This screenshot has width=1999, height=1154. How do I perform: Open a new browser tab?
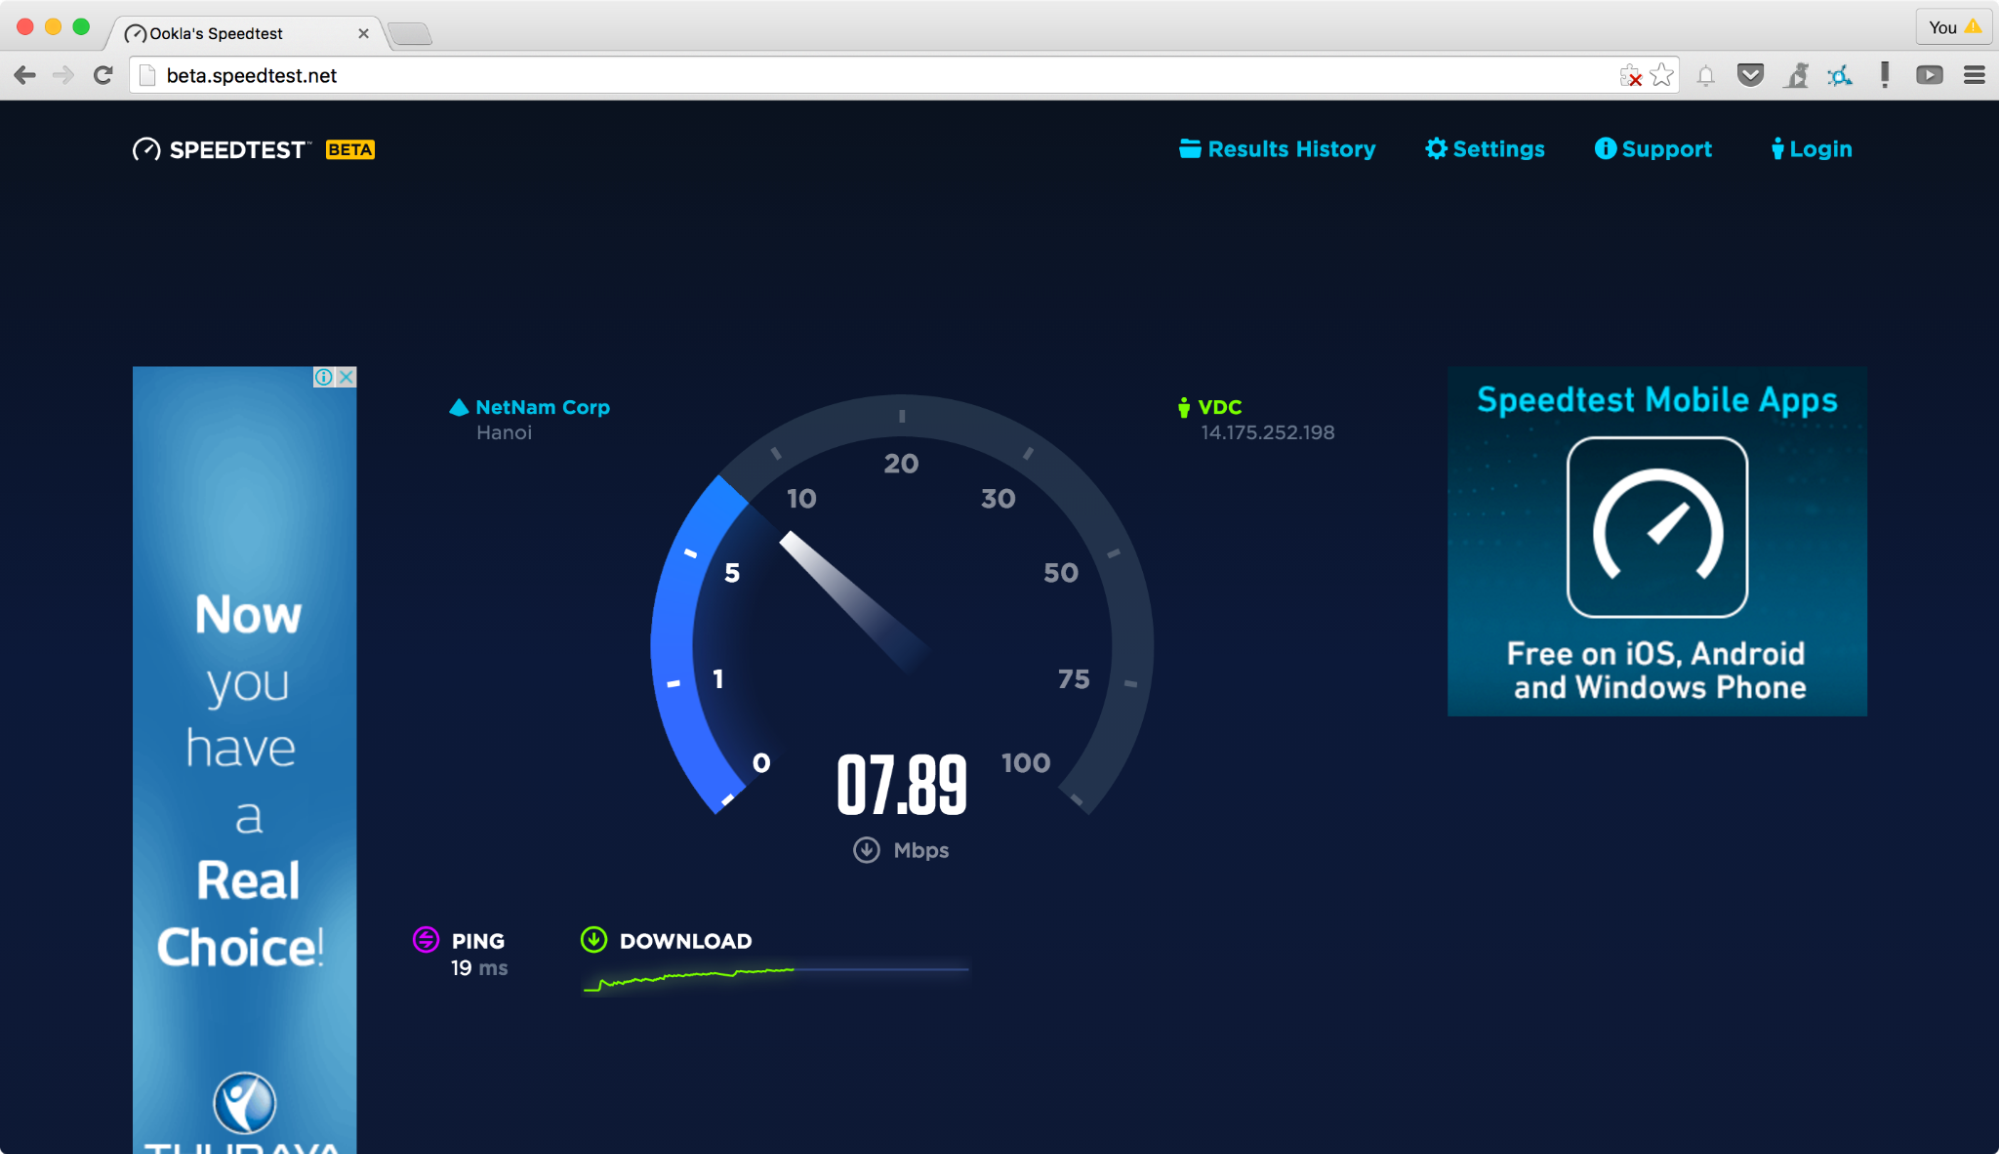tap(410, 34)
